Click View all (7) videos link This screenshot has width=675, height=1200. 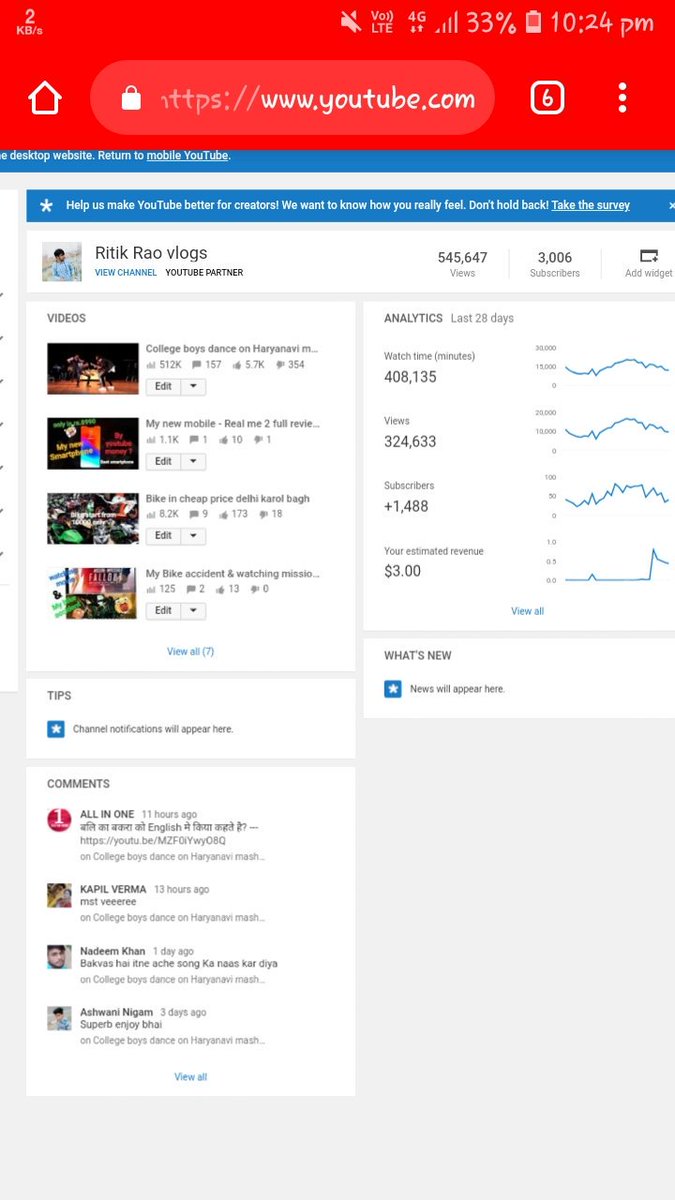[x=190, y=651]
